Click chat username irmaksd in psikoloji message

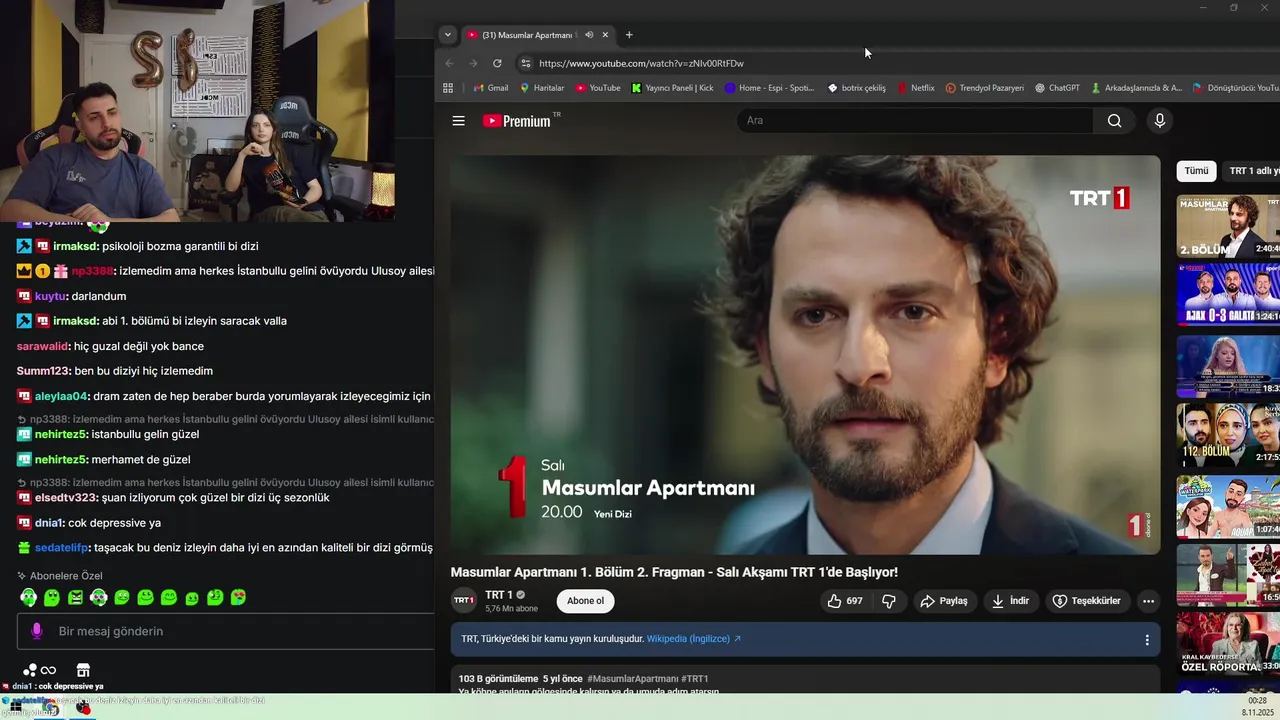[76, 246]
